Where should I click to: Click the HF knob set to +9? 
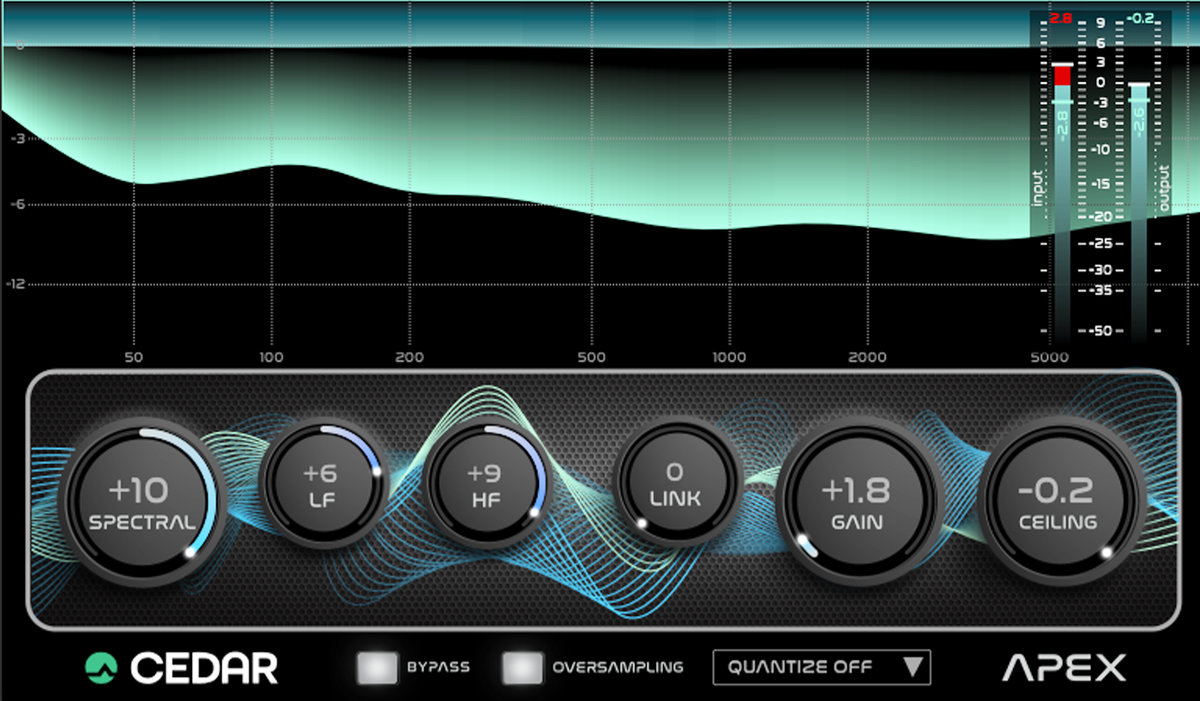click(485, 484)
